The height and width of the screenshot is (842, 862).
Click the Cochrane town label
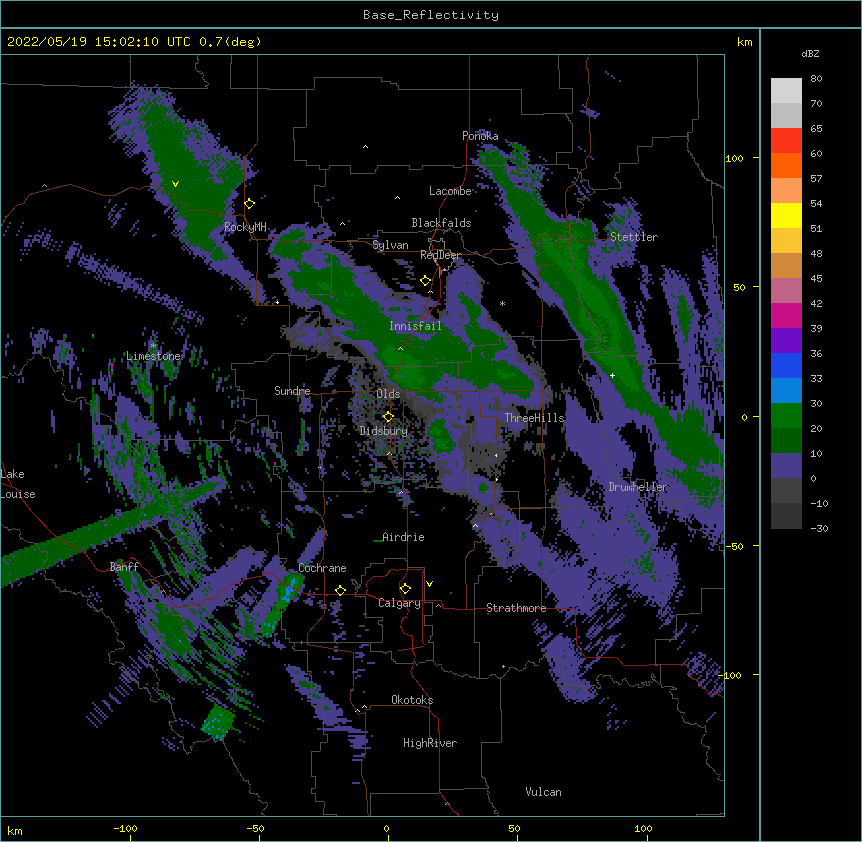[322, 568]
